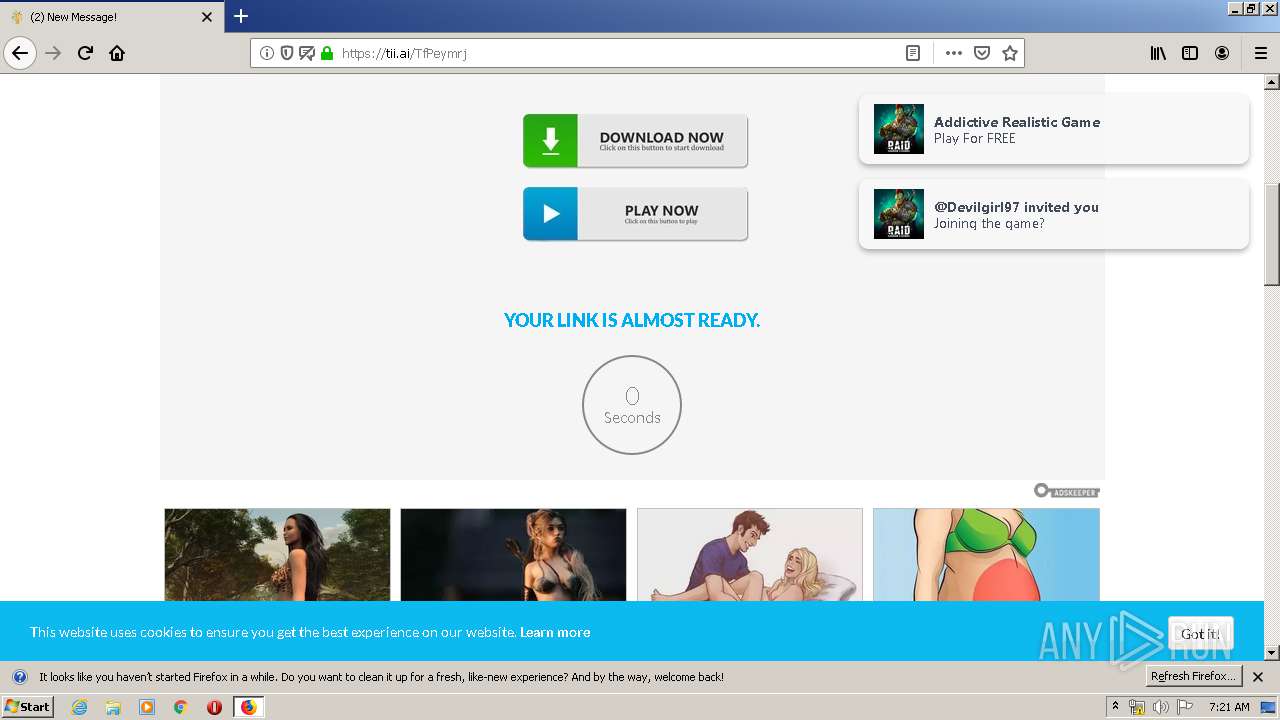
Task: Open Windows Explorer folder taskbar icon
Action: [113, 707]
